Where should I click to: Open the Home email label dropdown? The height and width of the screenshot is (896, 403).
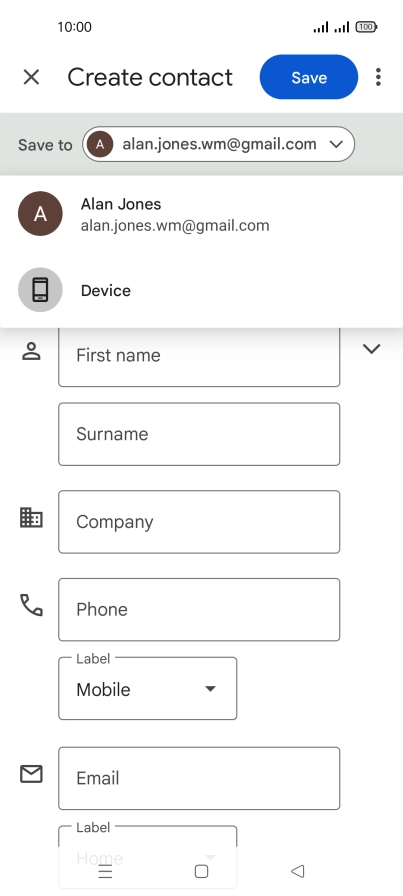point(147,853)
